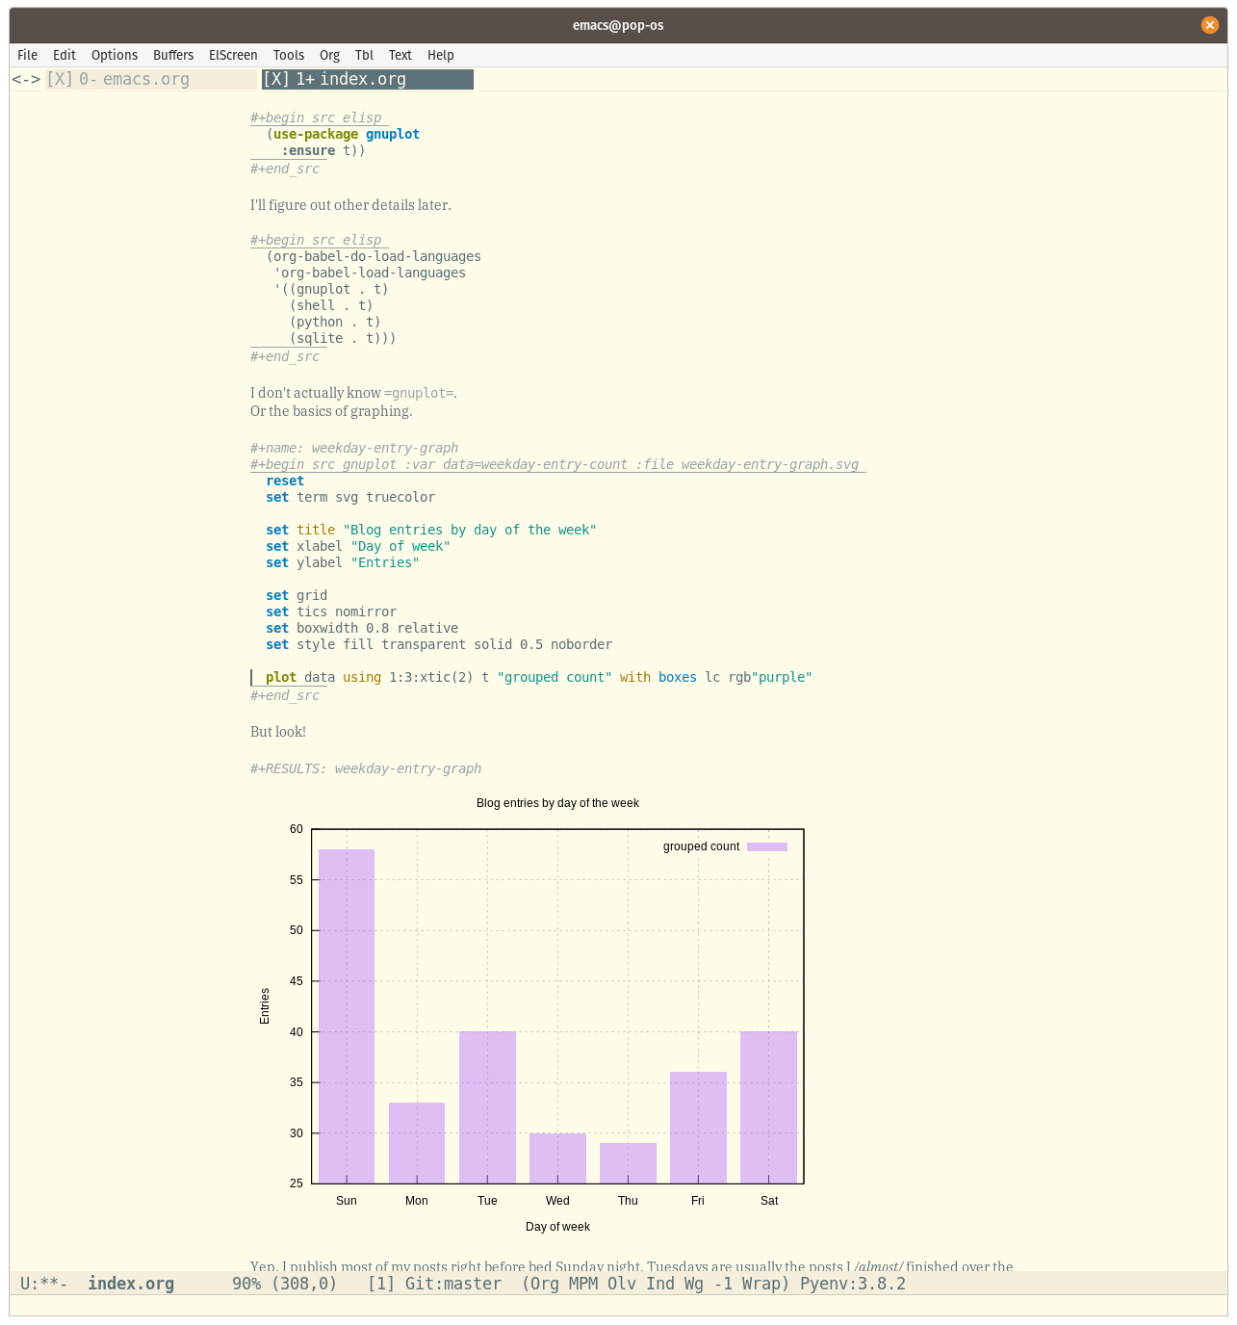1237x1325 pixels.
Task: Click the purple grouped count legend swatch
Action: tap(767, 847)
